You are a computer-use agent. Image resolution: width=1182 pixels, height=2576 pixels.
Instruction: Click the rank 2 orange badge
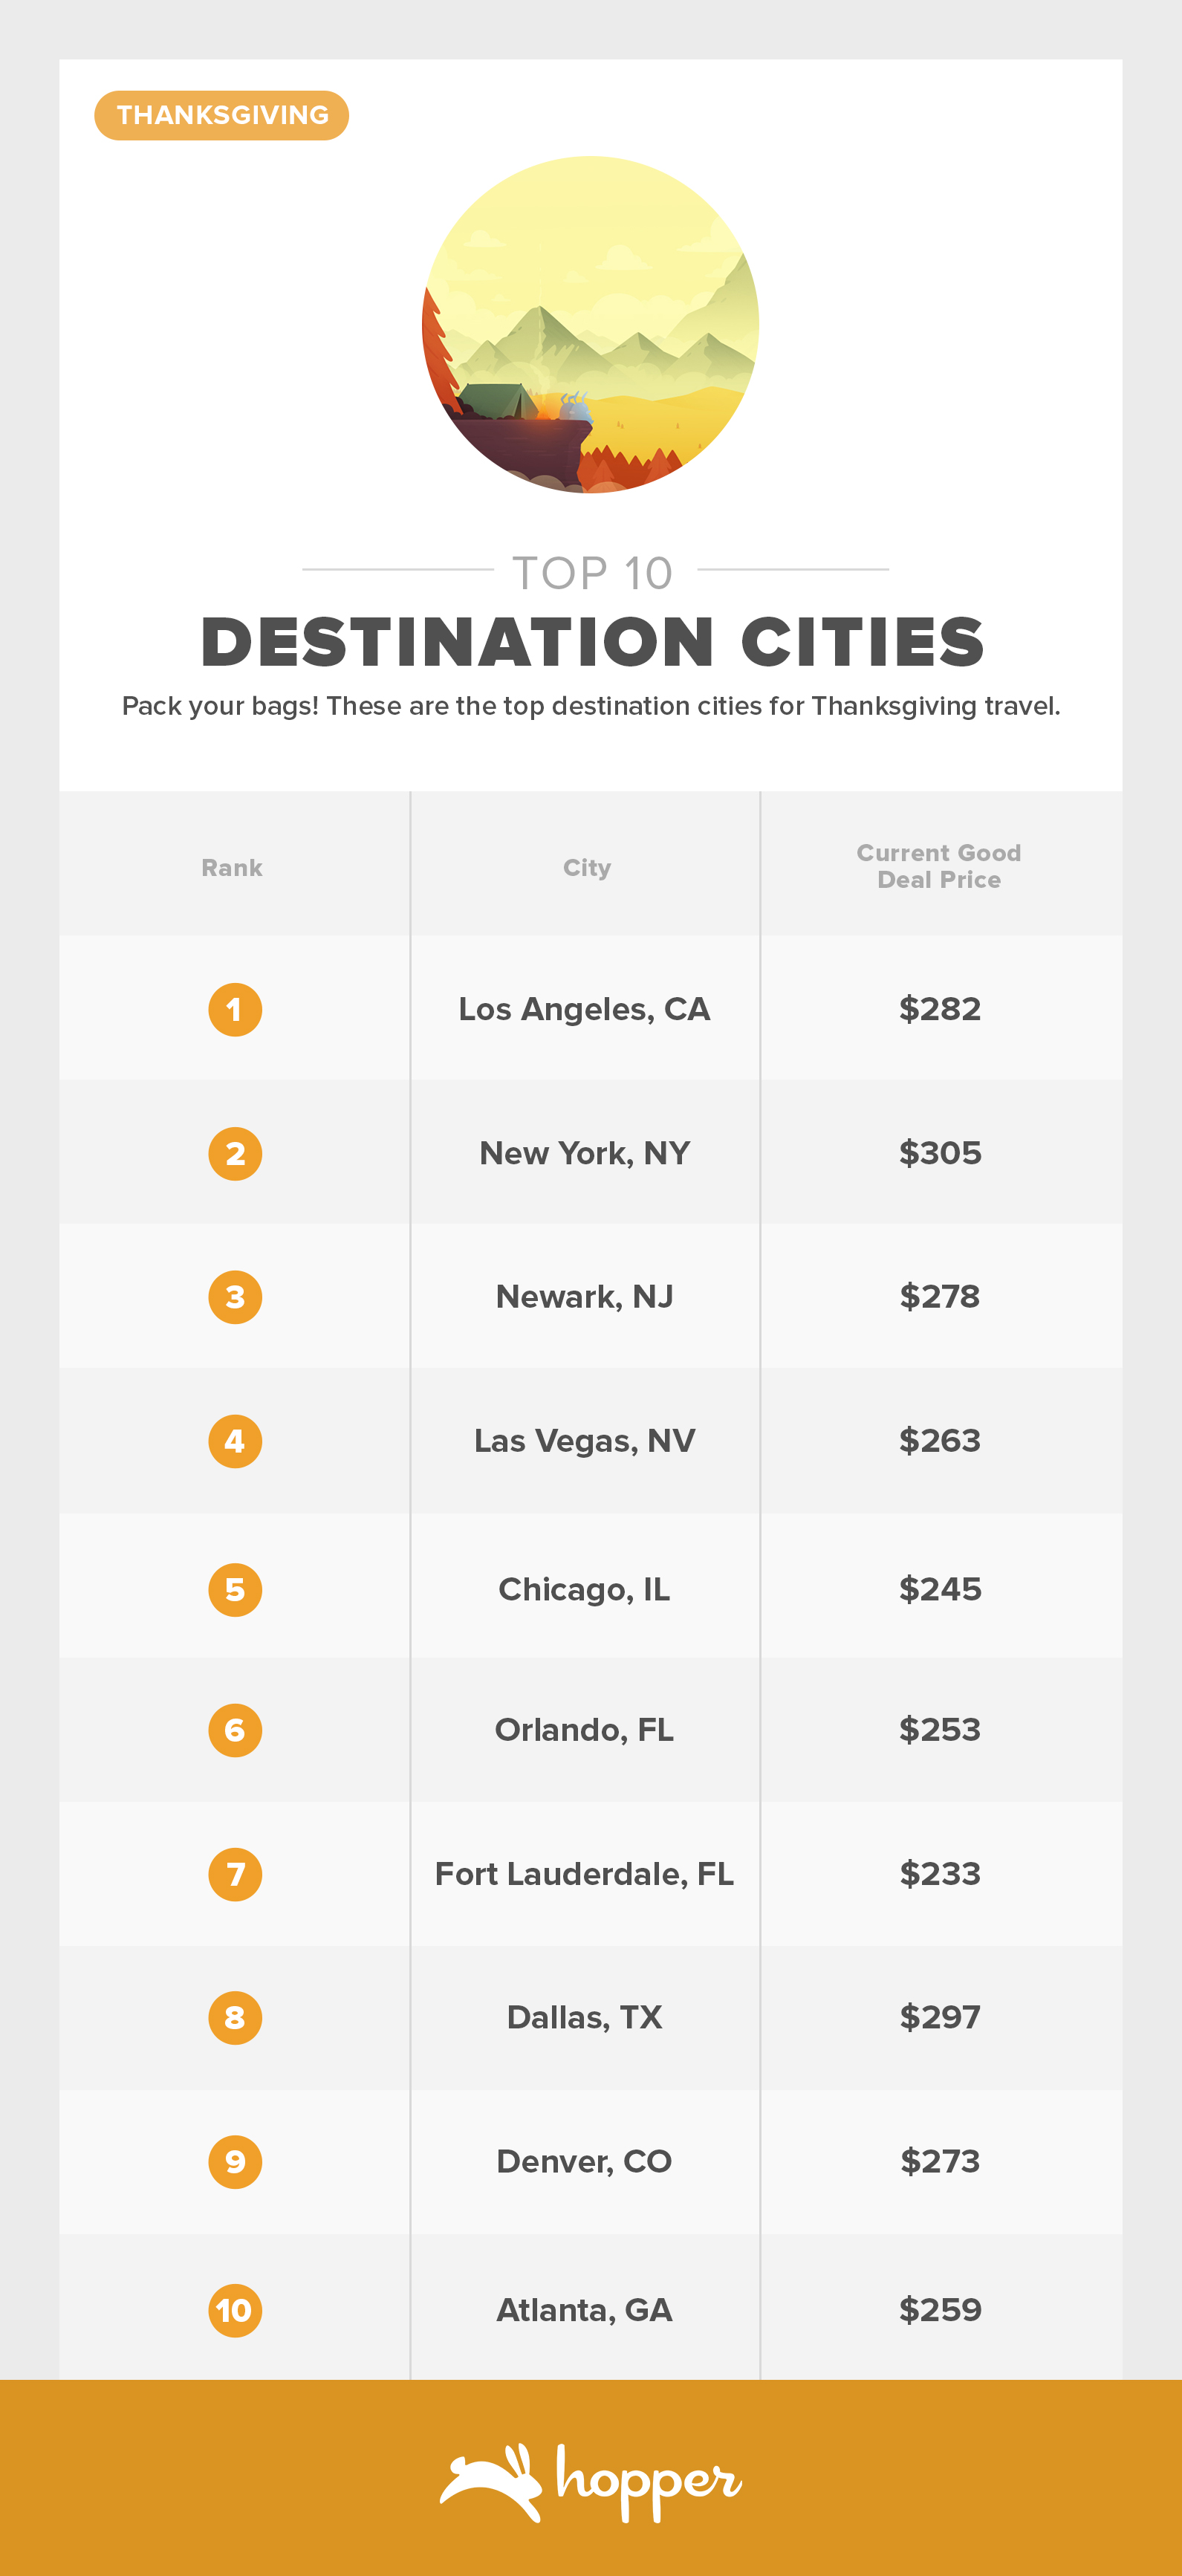tap(235, 1154)
